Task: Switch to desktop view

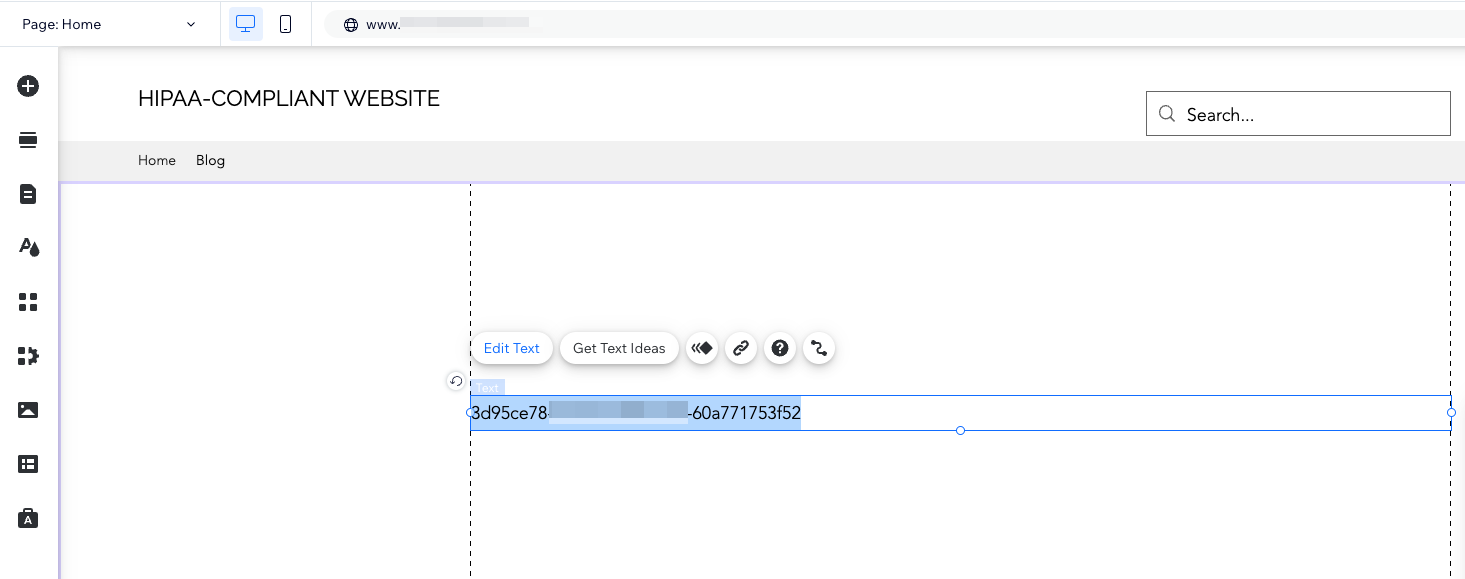Action: point(245,24)
